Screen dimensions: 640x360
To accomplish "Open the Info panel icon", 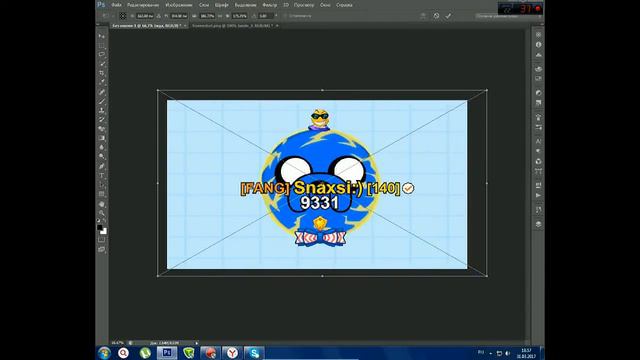I will click(538, 44).
